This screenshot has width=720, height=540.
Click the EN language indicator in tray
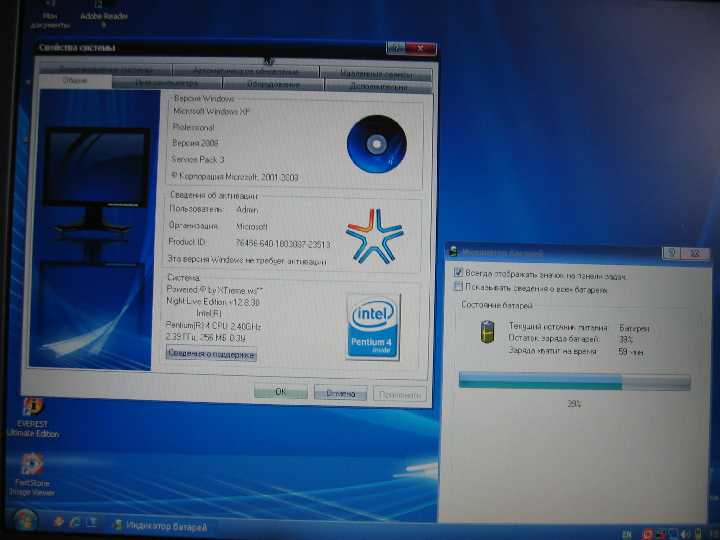[x=627, y=534]
